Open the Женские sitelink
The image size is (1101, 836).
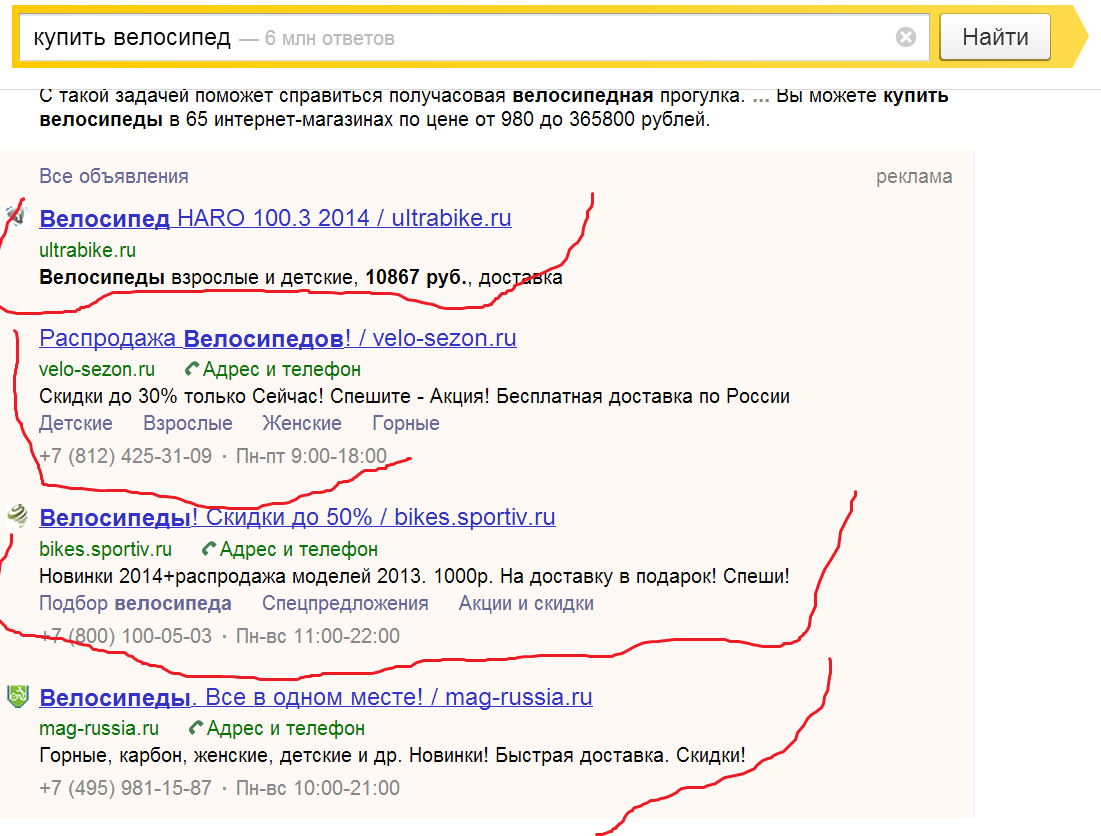302,423
